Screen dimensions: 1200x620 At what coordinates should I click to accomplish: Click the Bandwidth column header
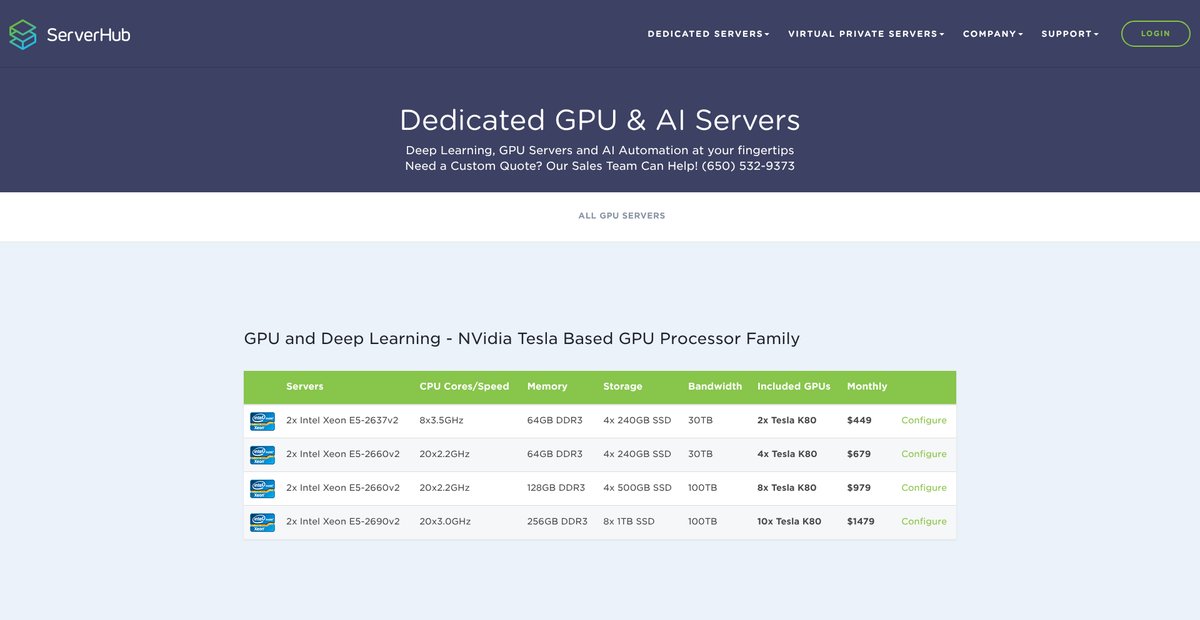click(x=715, y=387)
